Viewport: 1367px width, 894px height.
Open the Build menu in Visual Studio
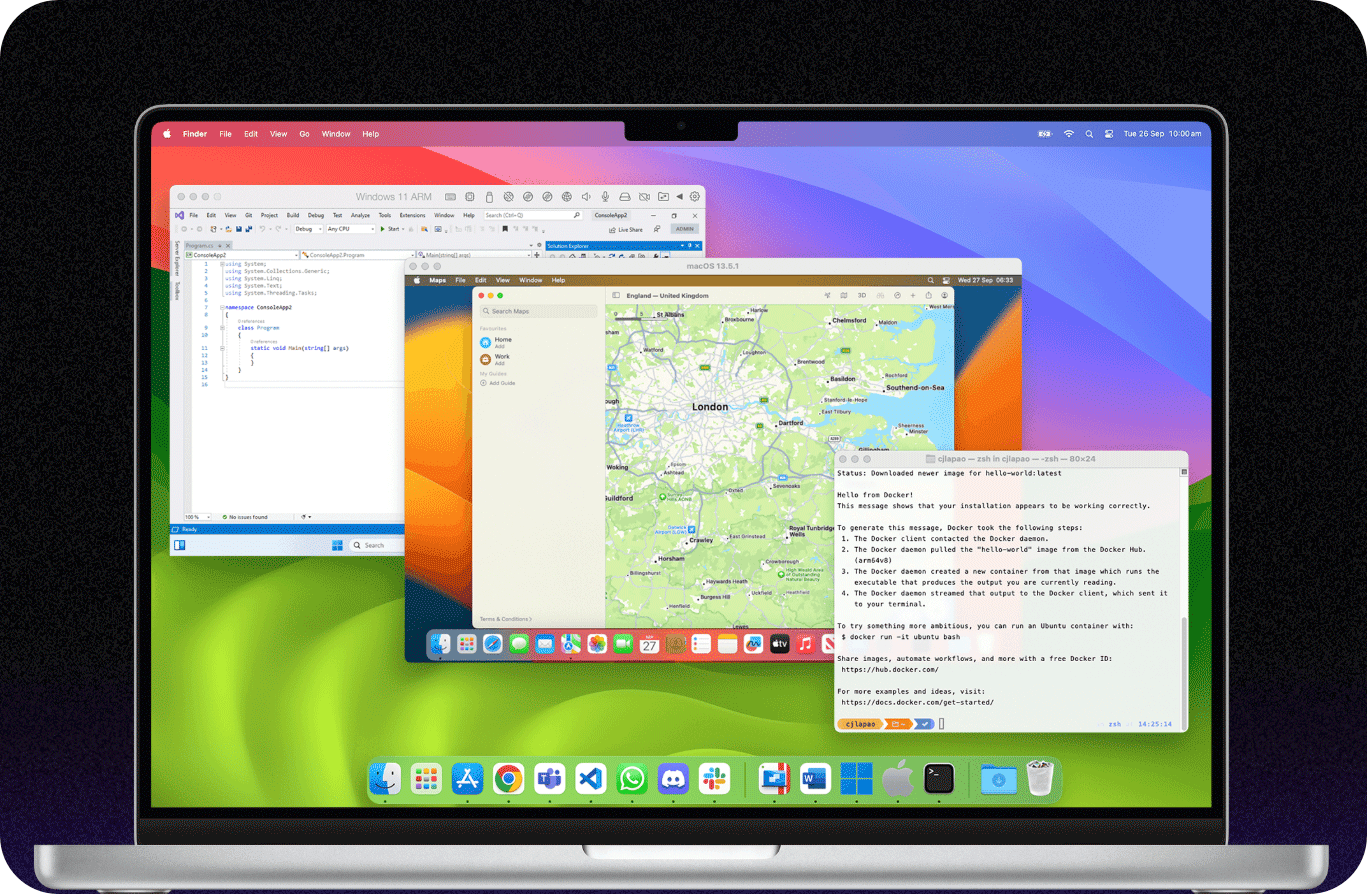click(293, 215)
